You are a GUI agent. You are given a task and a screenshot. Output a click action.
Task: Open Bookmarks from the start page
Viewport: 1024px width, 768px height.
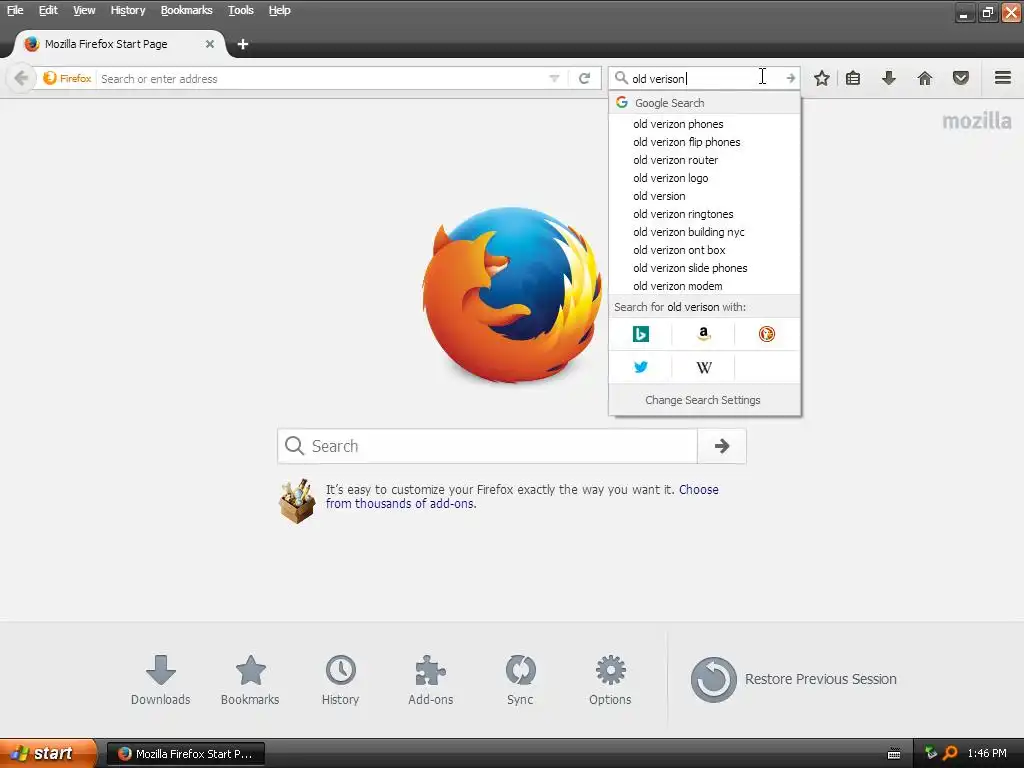tap(250, 680)
